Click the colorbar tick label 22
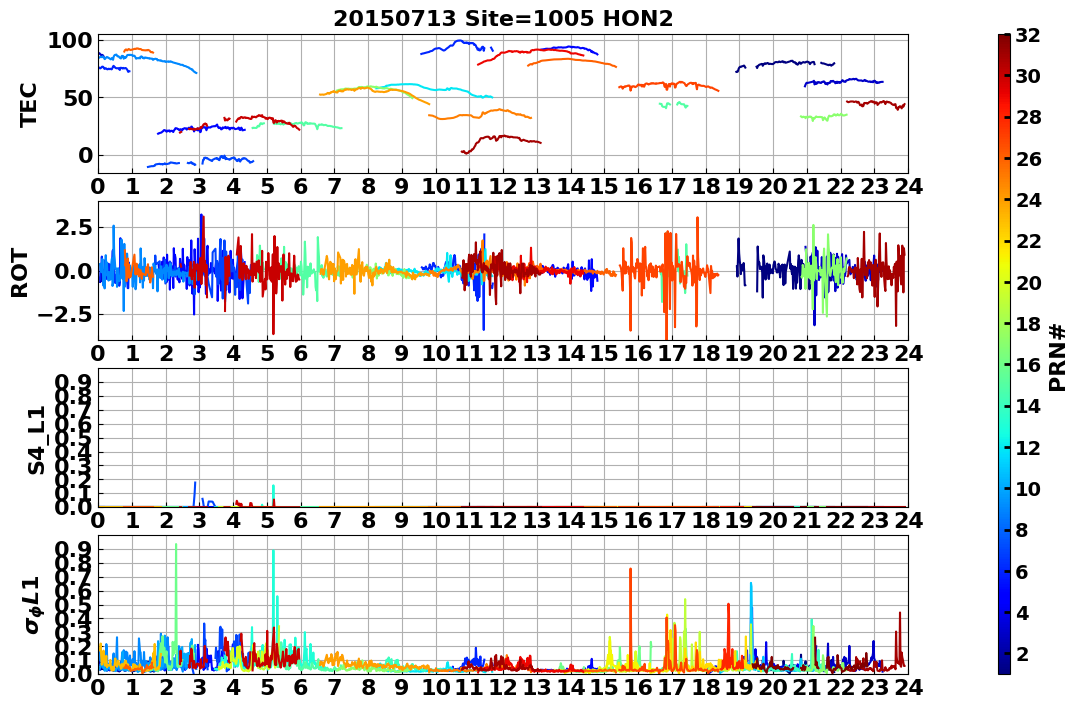Screen dimensions: 1077x709 pyautogui.click(x=1028, y=241)
